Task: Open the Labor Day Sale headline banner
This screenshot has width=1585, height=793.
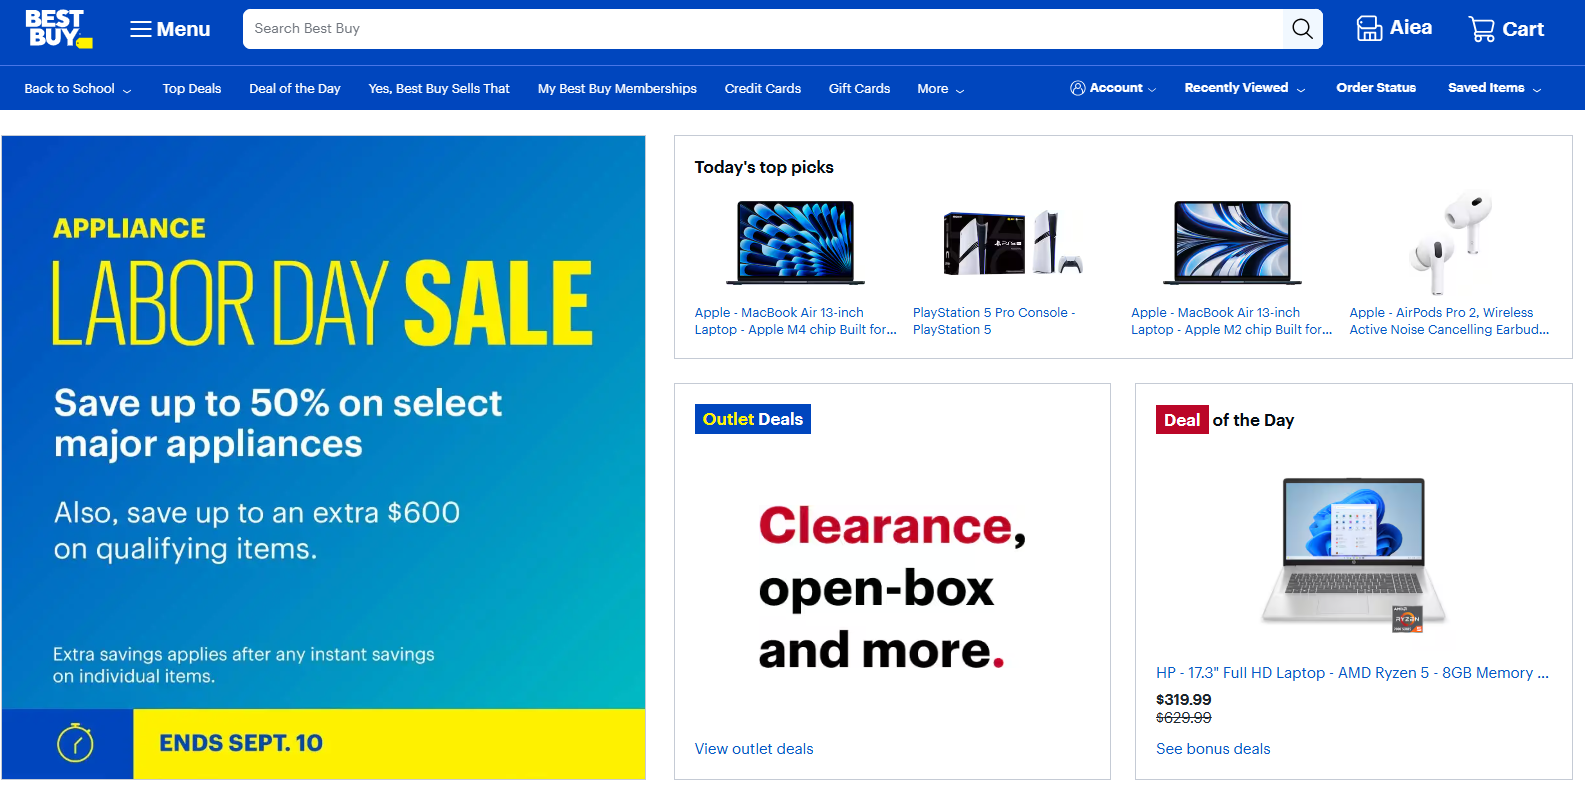Action: pyautogui.click(x=322, y=303)
